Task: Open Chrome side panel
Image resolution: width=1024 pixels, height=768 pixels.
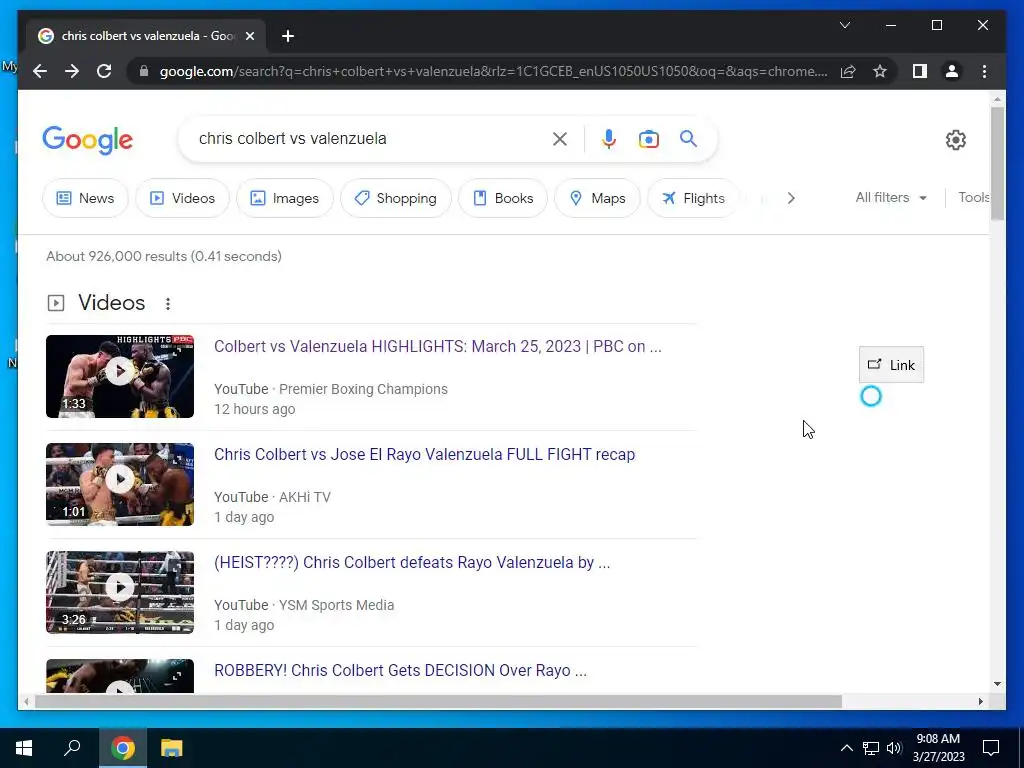Action: (920, 71)
